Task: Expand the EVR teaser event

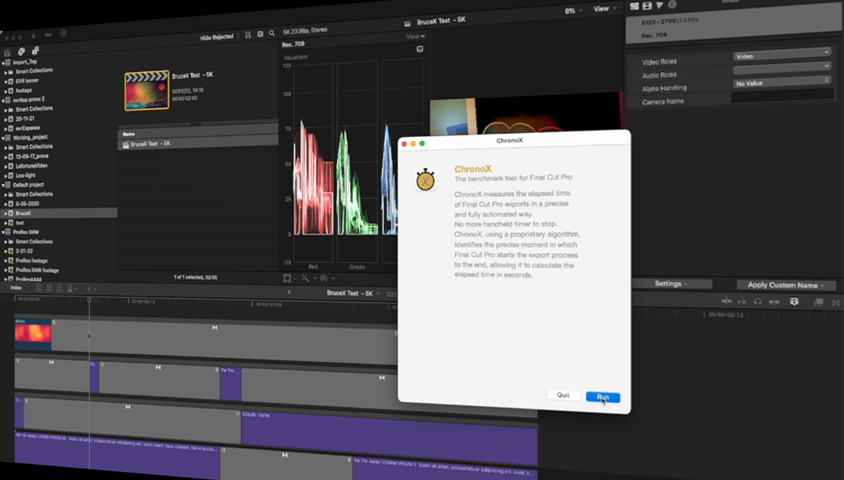Action: pyautogui.click(x=6, y=82)
